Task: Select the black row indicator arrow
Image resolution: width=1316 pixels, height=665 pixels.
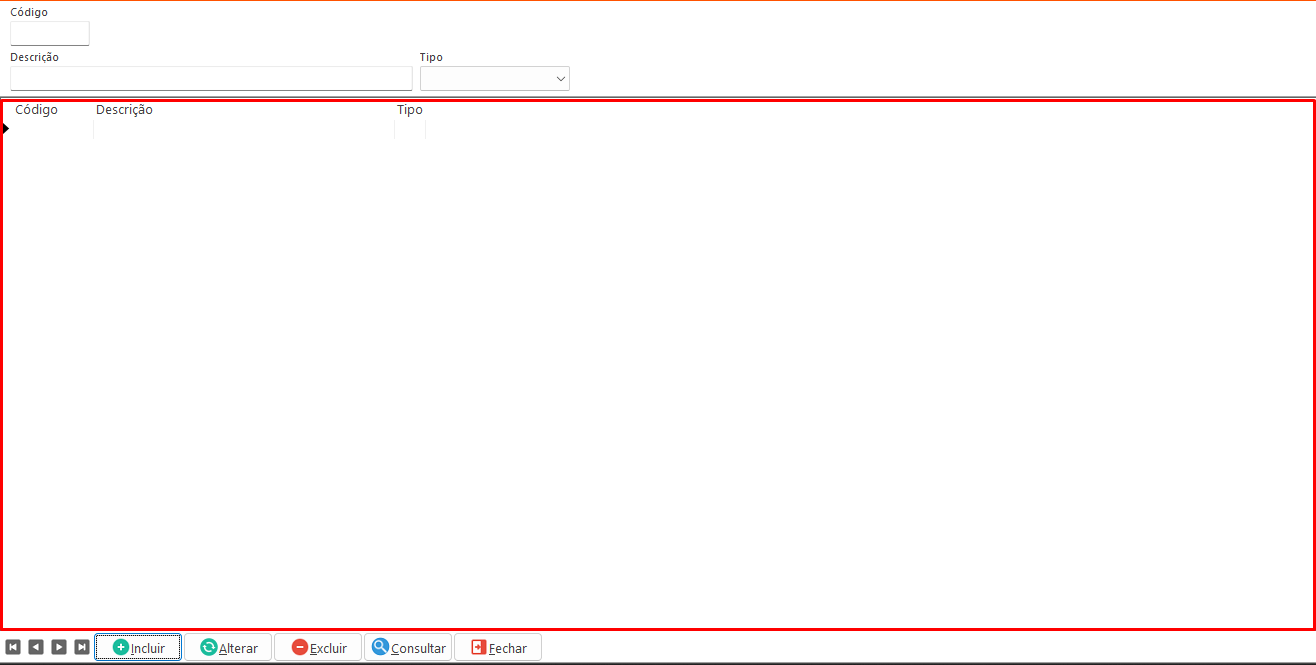Action: (x=6, y=129)
